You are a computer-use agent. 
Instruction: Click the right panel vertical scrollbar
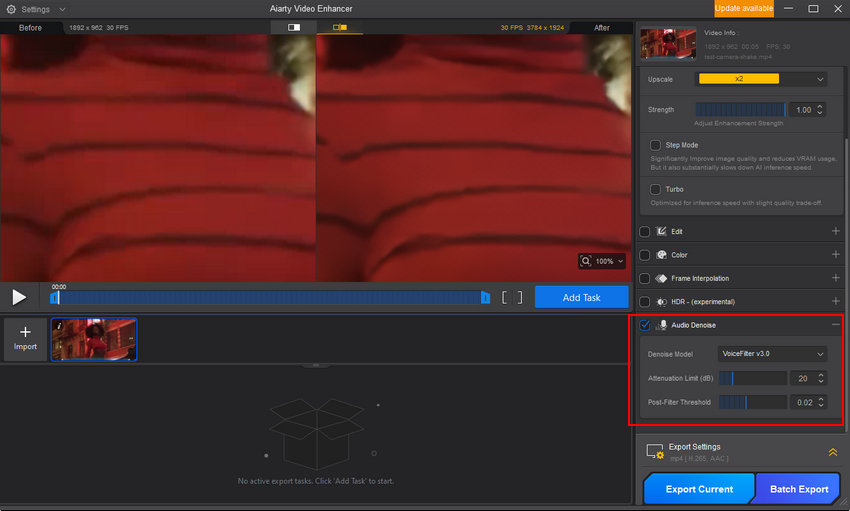[x=846, y=284]
